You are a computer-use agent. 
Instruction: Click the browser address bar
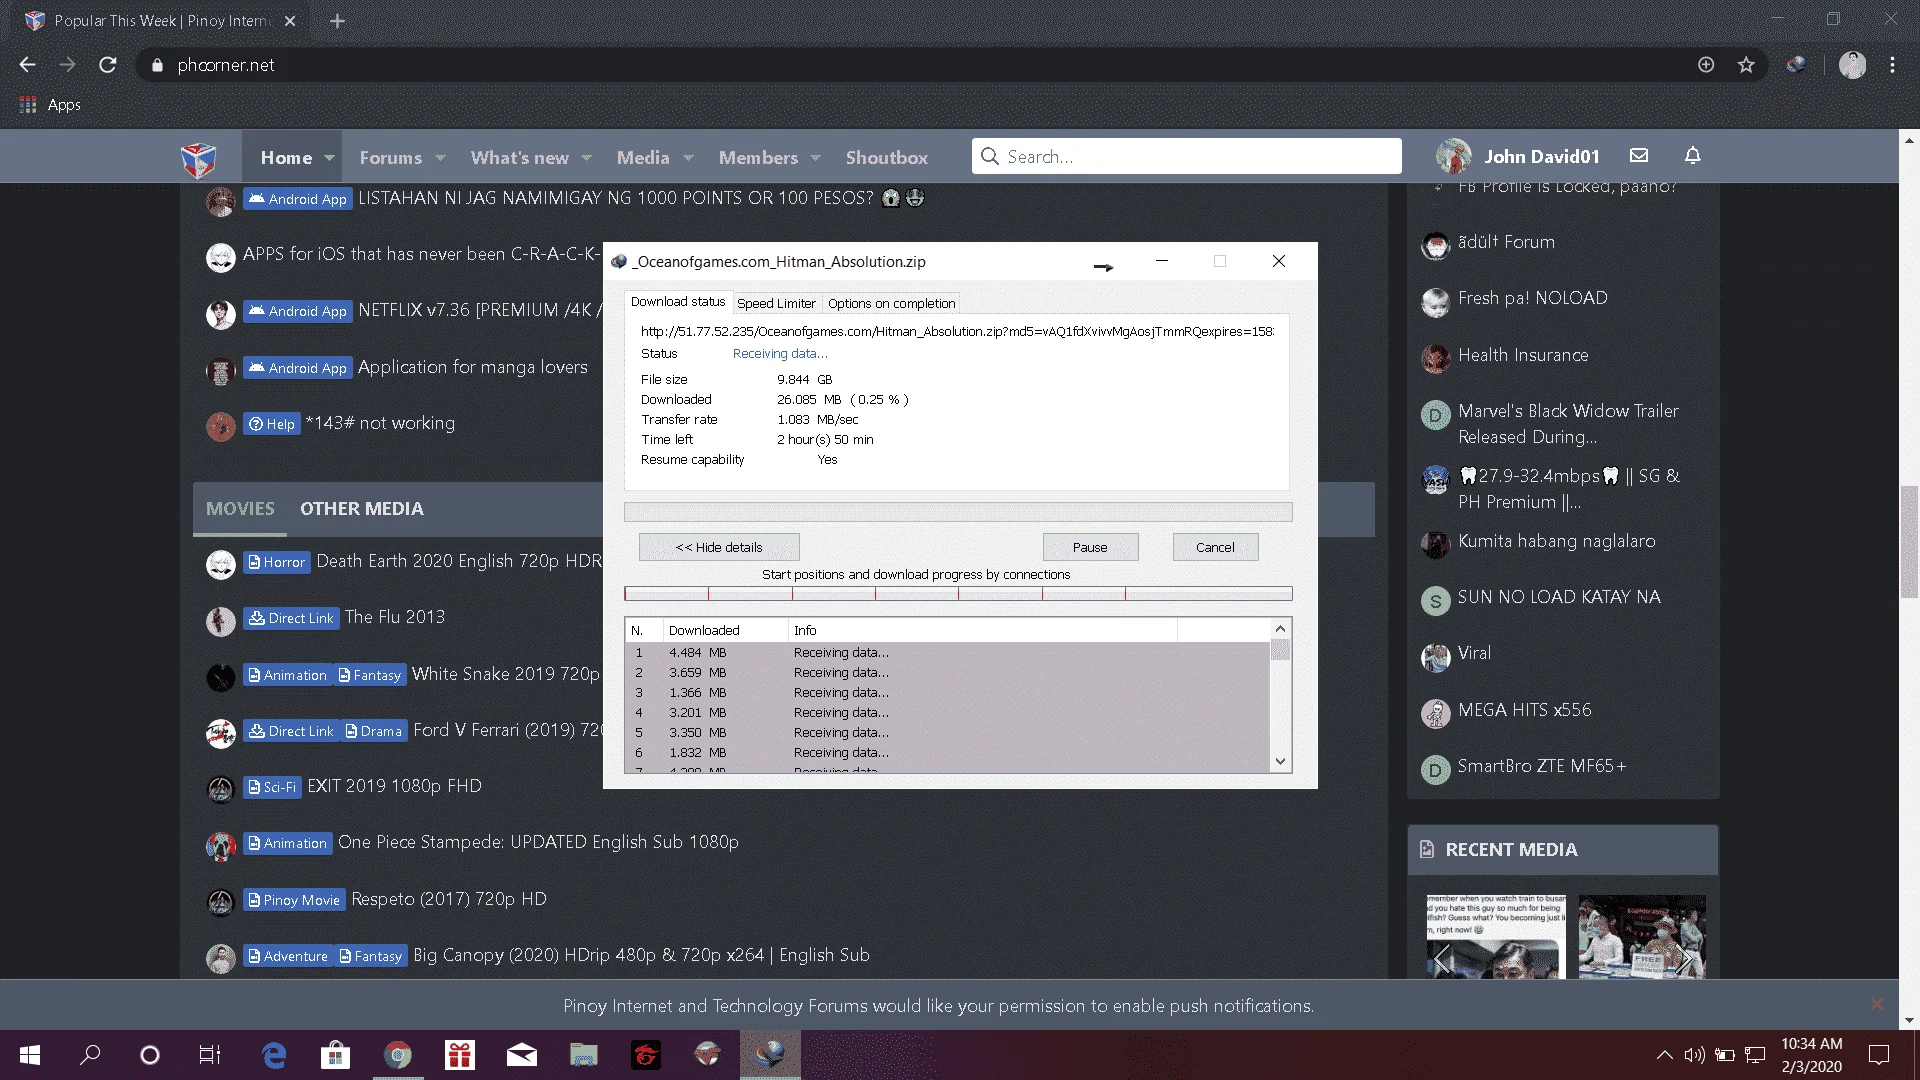[x=920, y=65]
